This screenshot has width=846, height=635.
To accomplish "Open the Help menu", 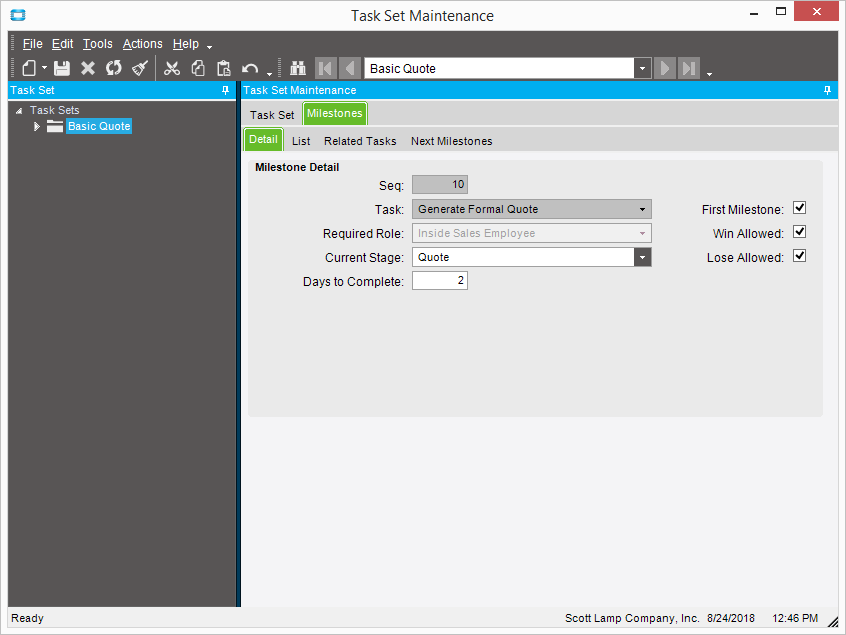I will pyautogui.click(x=186, y=44).
